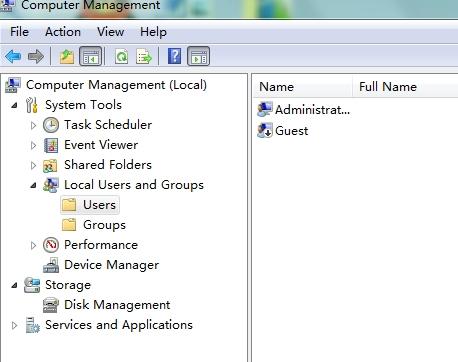Sort by the Full Name column header

point(405,87)
